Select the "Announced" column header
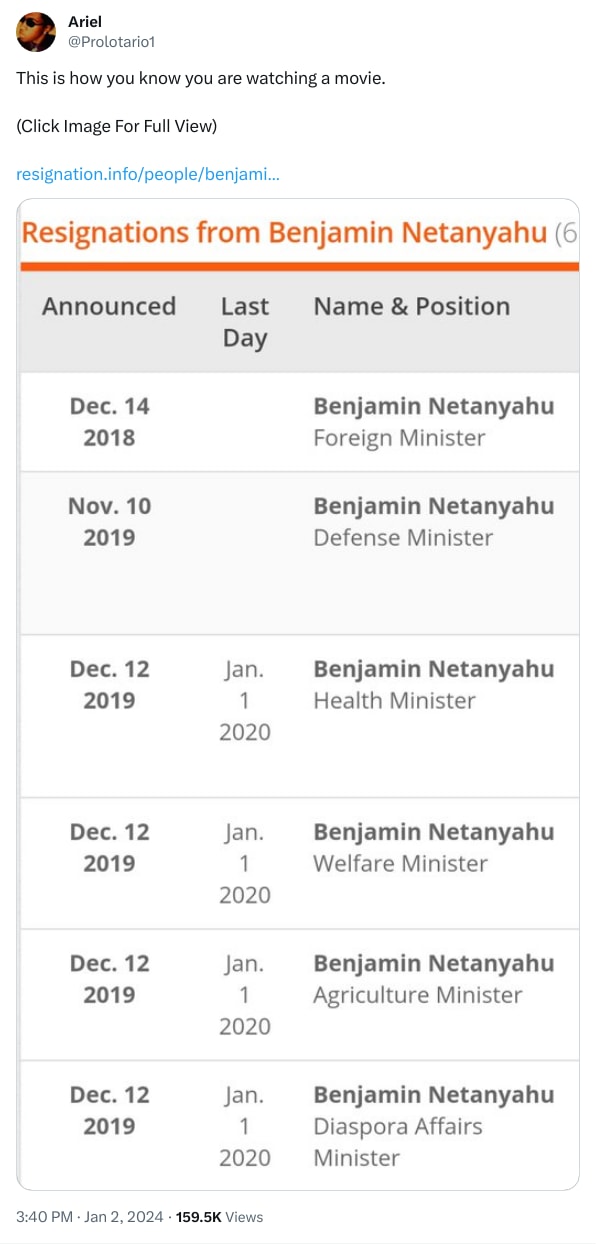The height and width of the screenshot is (1244, 611). [x=109, y=306]
